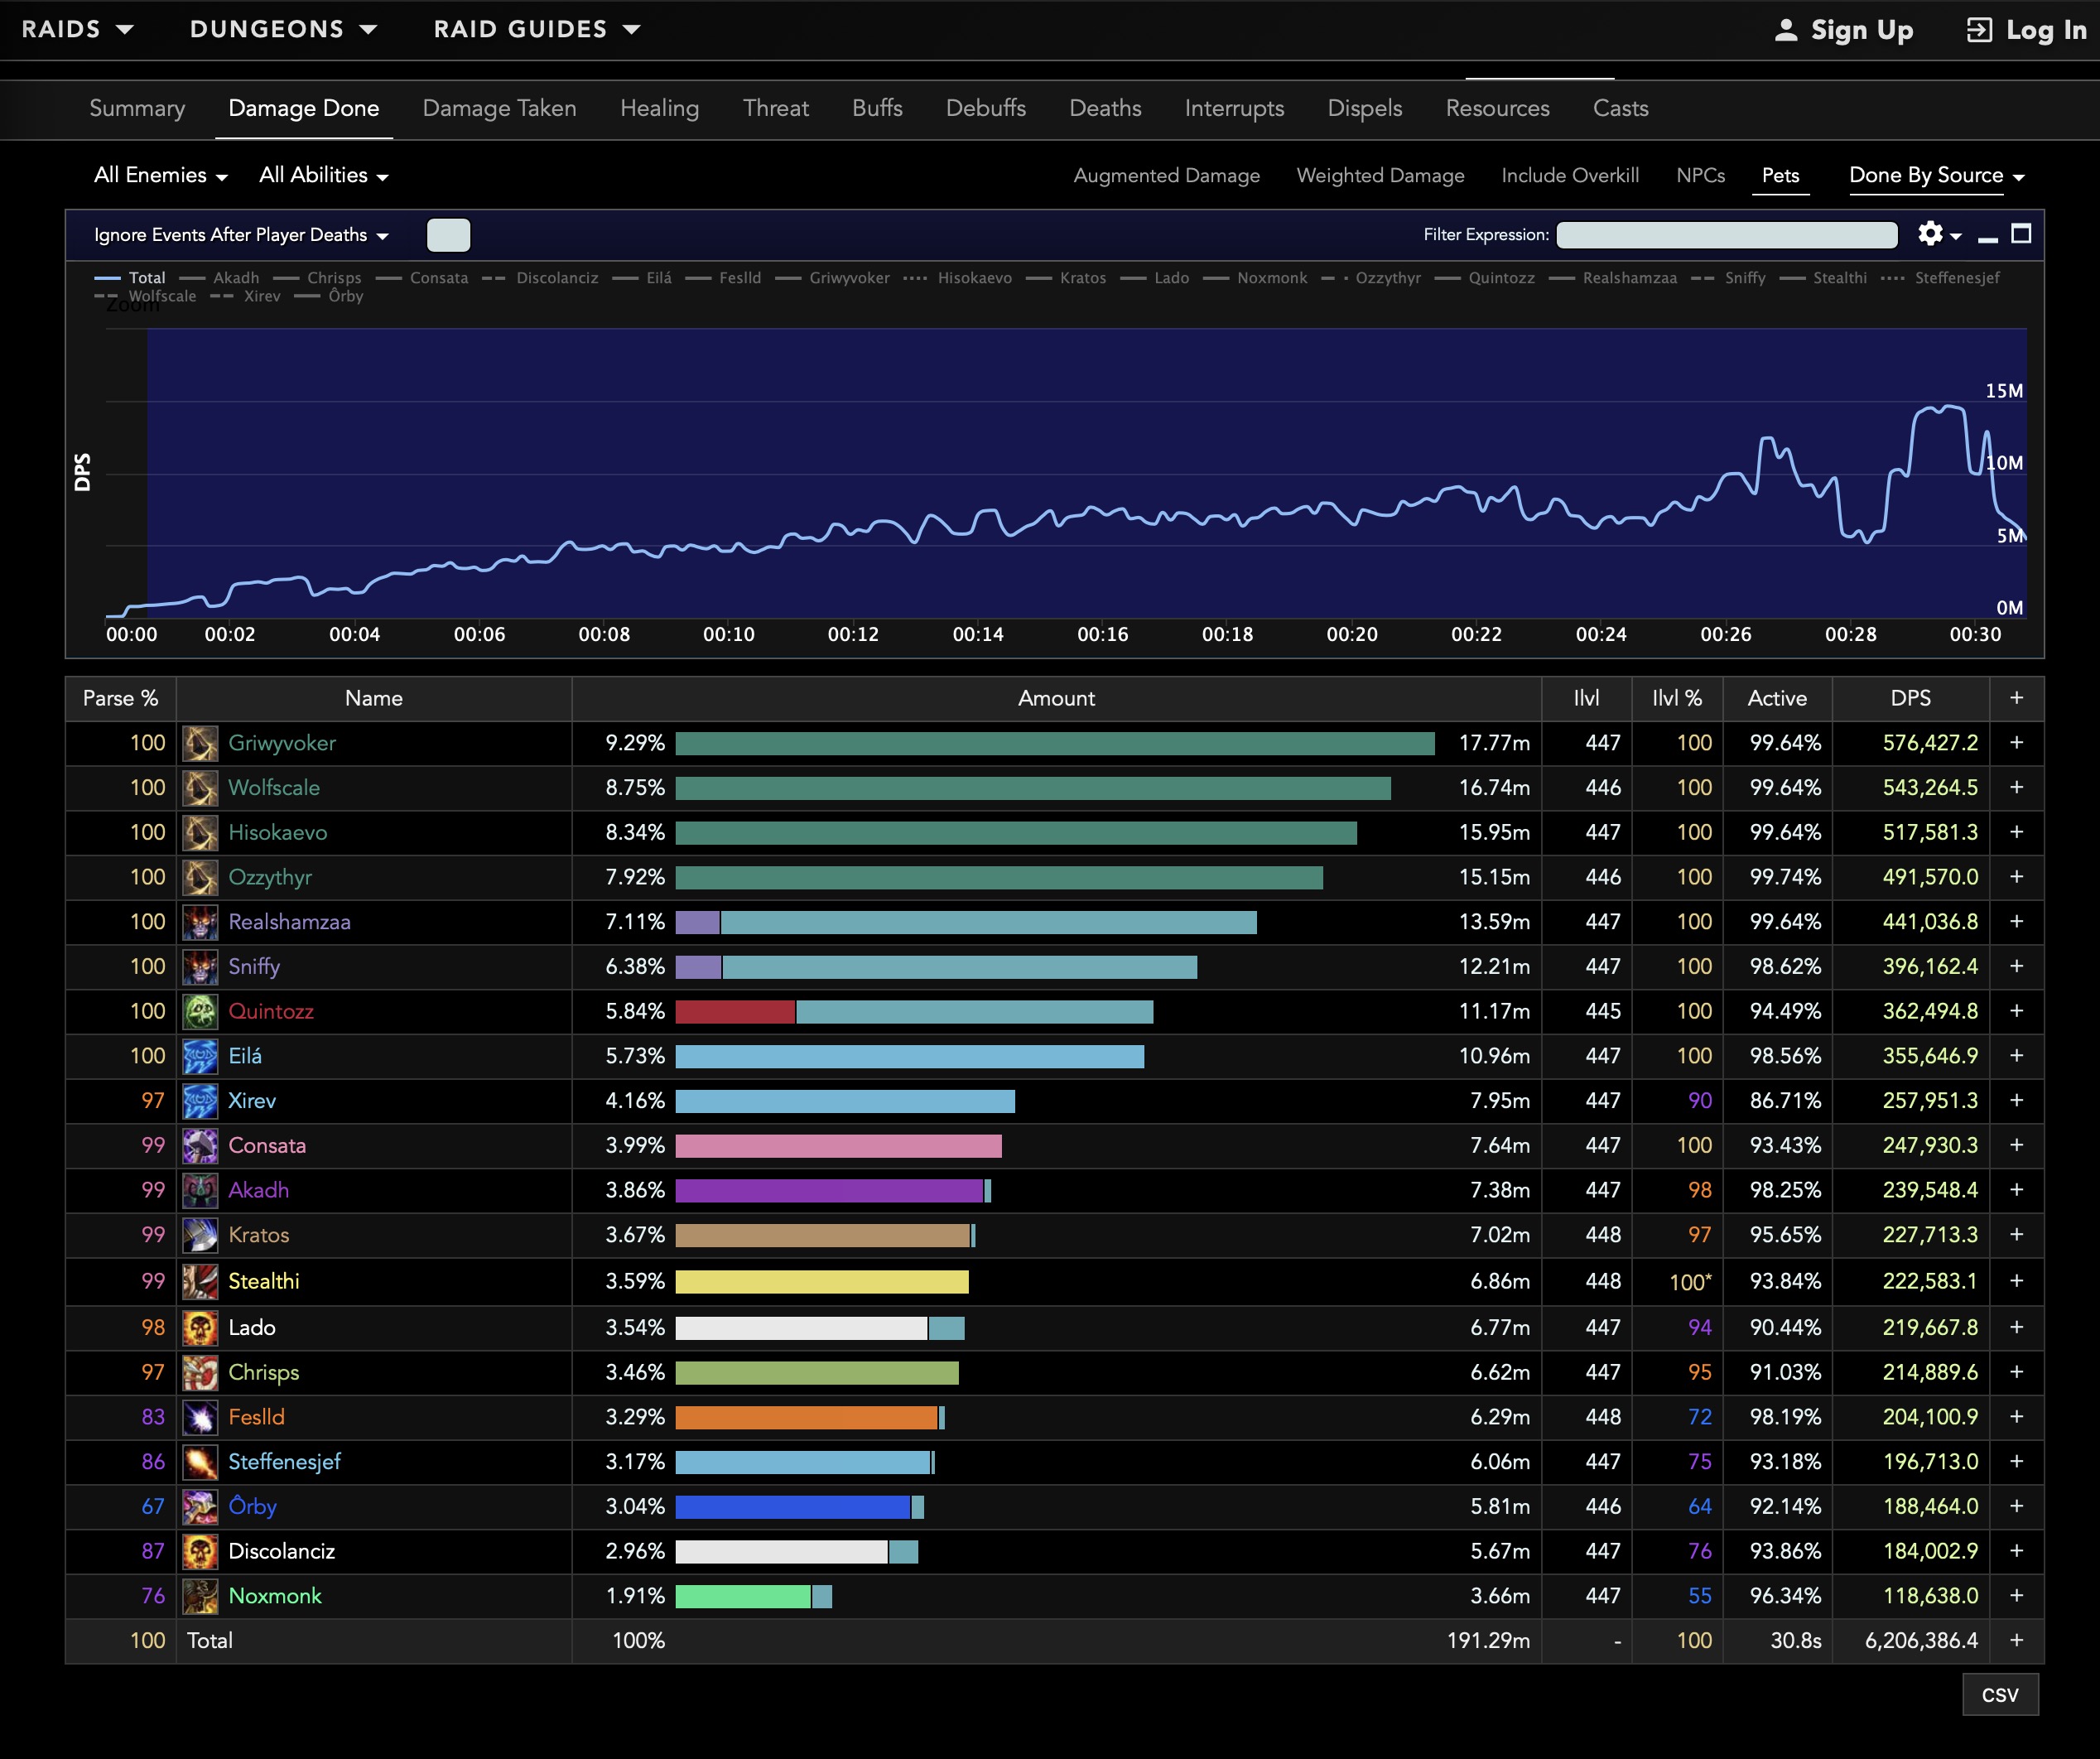Screen dimensions: 2100x1759
Task: Toggle the Pets option
Action: point(1780,175)
